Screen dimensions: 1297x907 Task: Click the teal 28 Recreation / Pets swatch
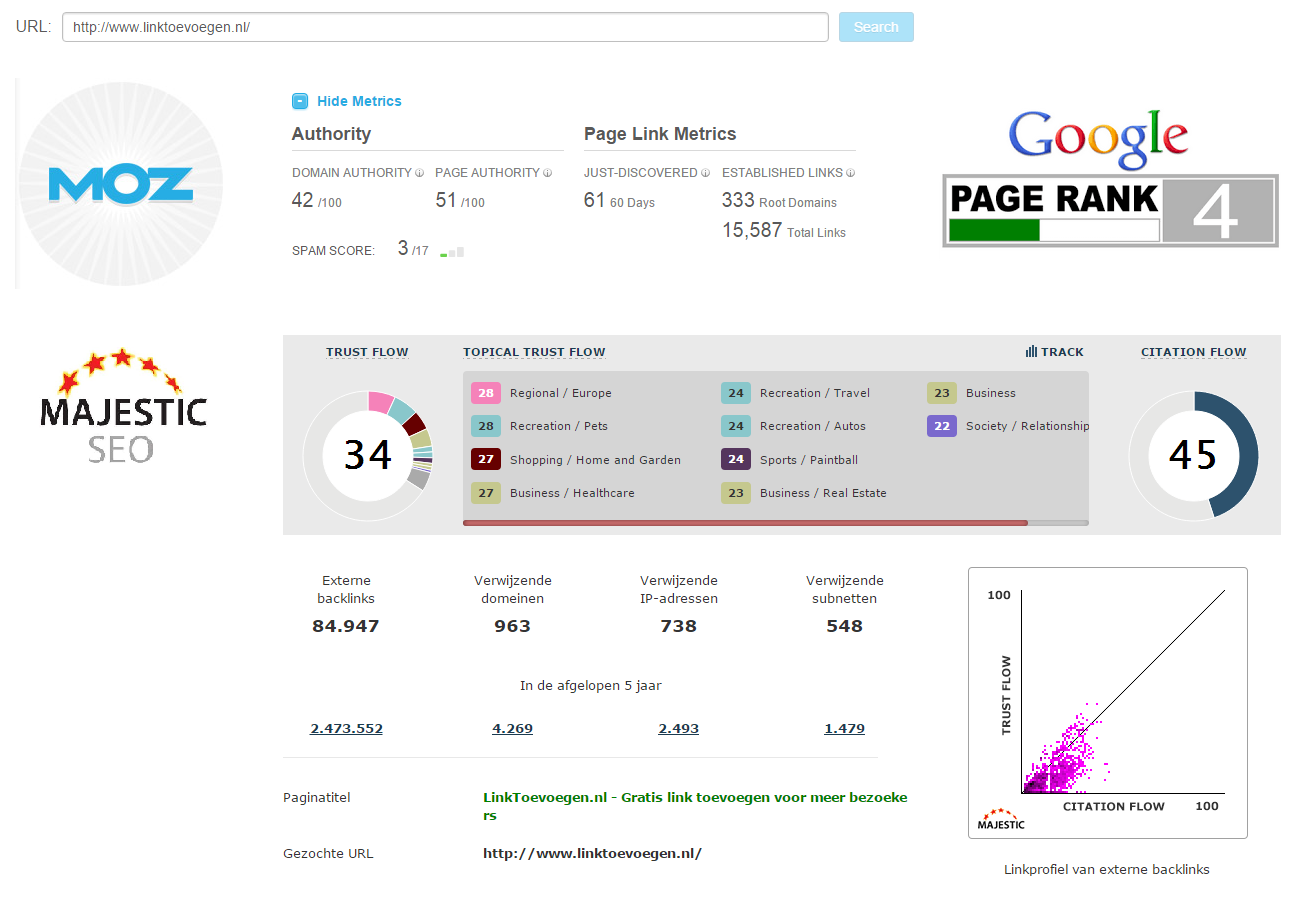point(486,426)
